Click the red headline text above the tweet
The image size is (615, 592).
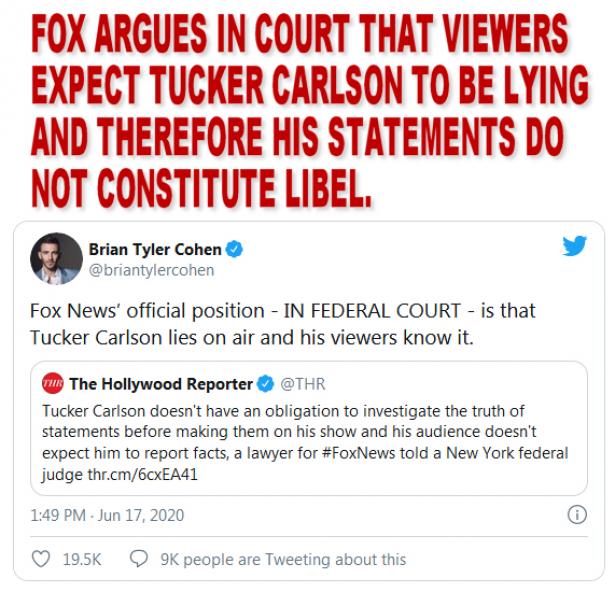(310, 110)
